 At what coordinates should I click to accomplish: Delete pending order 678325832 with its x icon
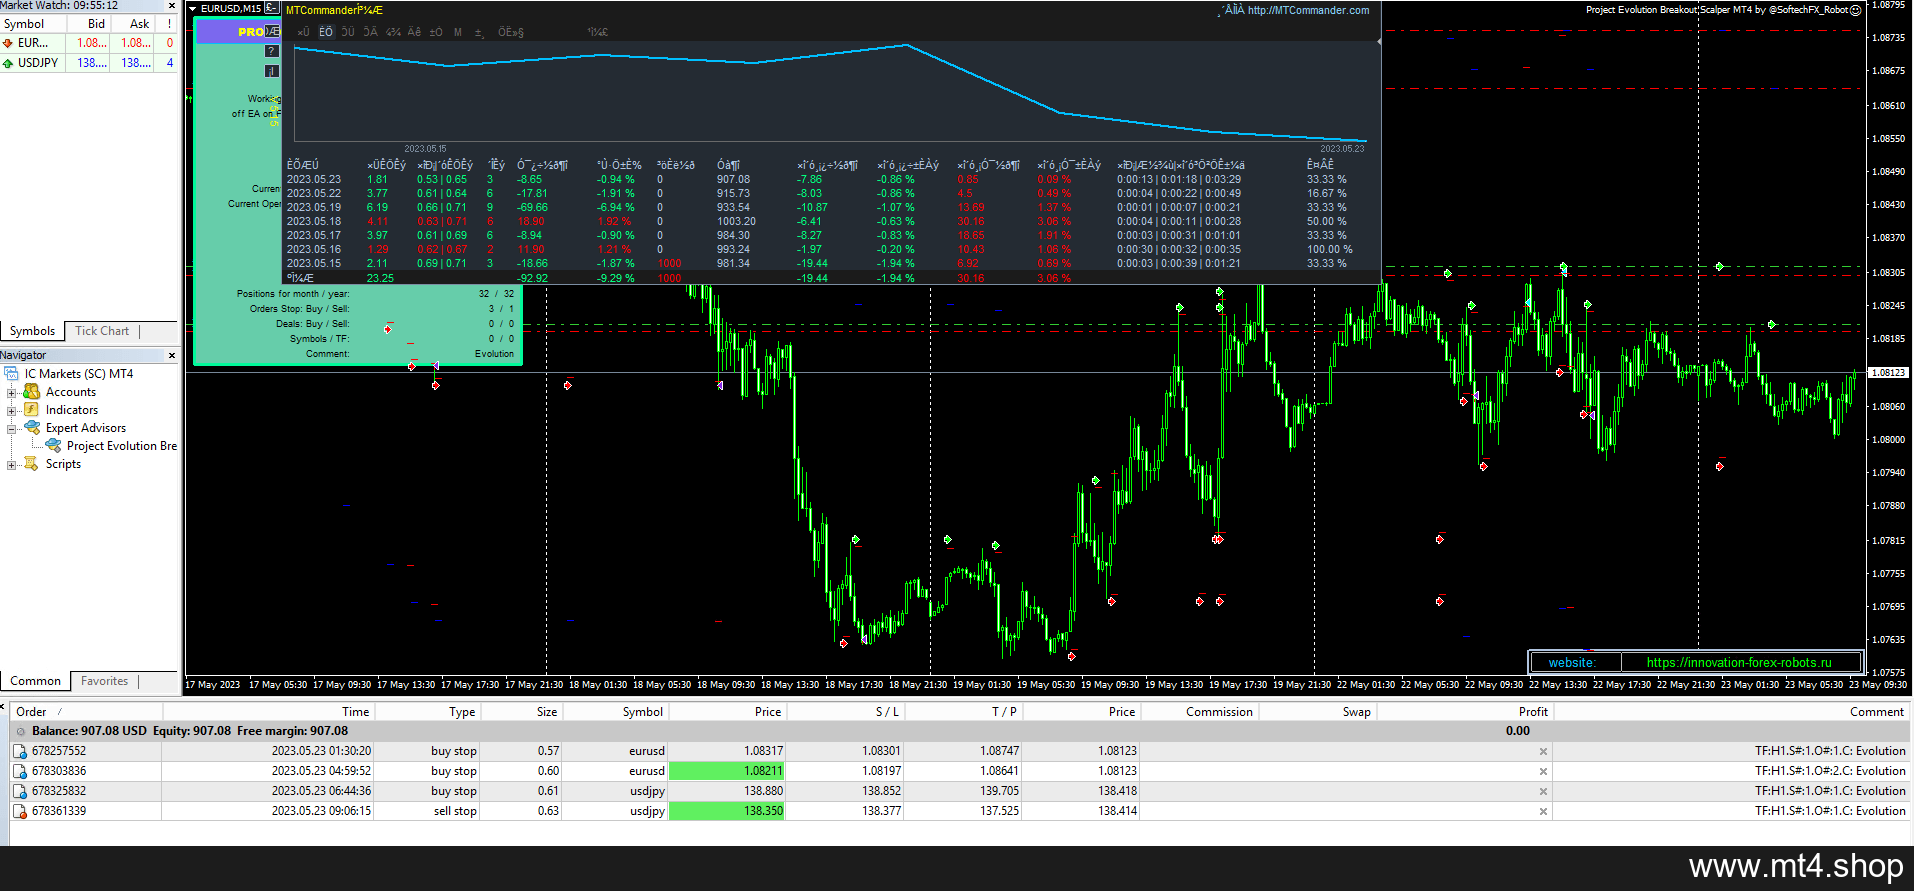coord(1543,791)
